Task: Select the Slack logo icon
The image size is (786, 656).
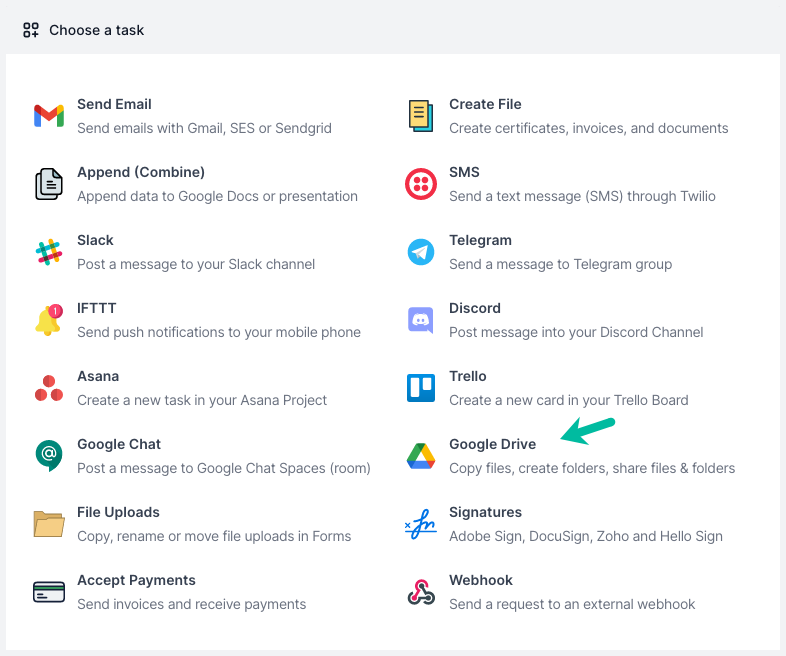Action: [49, 252]
